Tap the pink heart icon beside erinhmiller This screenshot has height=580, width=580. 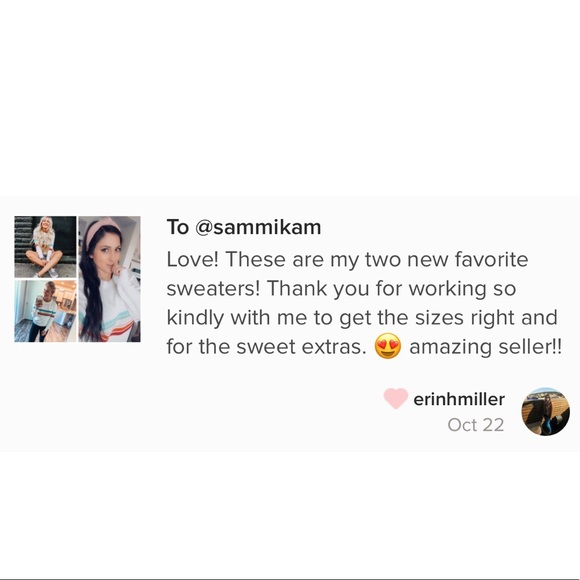point(396,398)
